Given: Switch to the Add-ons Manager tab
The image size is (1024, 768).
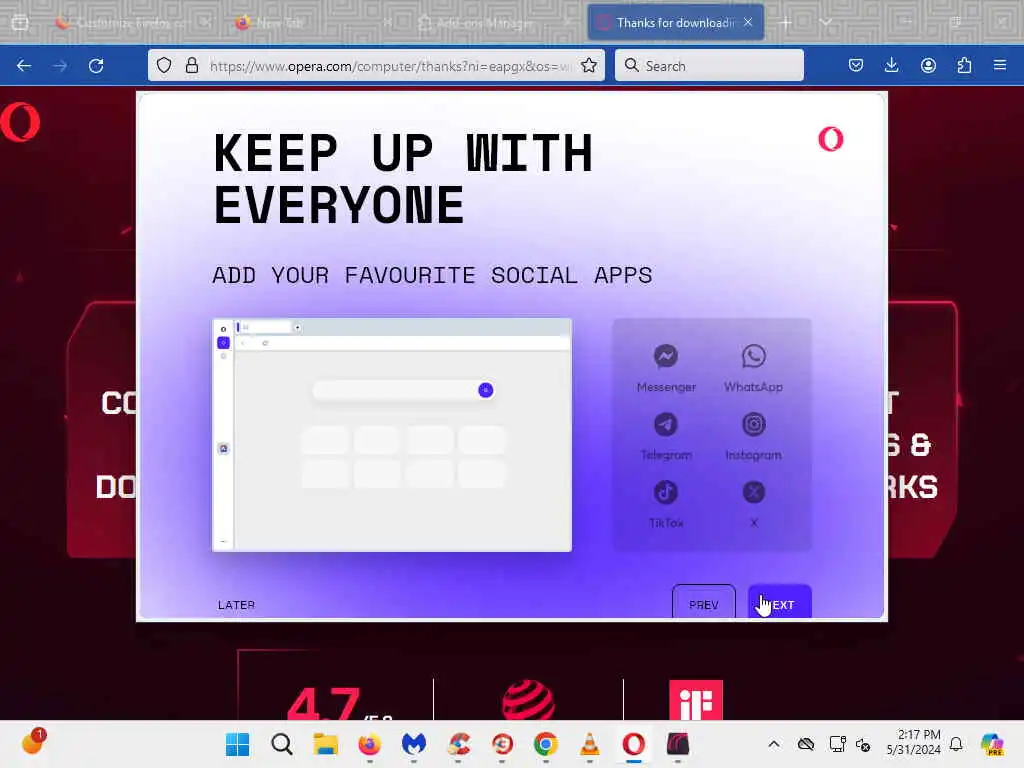Looking at the screenshot, I should click(x=494, y=23).
